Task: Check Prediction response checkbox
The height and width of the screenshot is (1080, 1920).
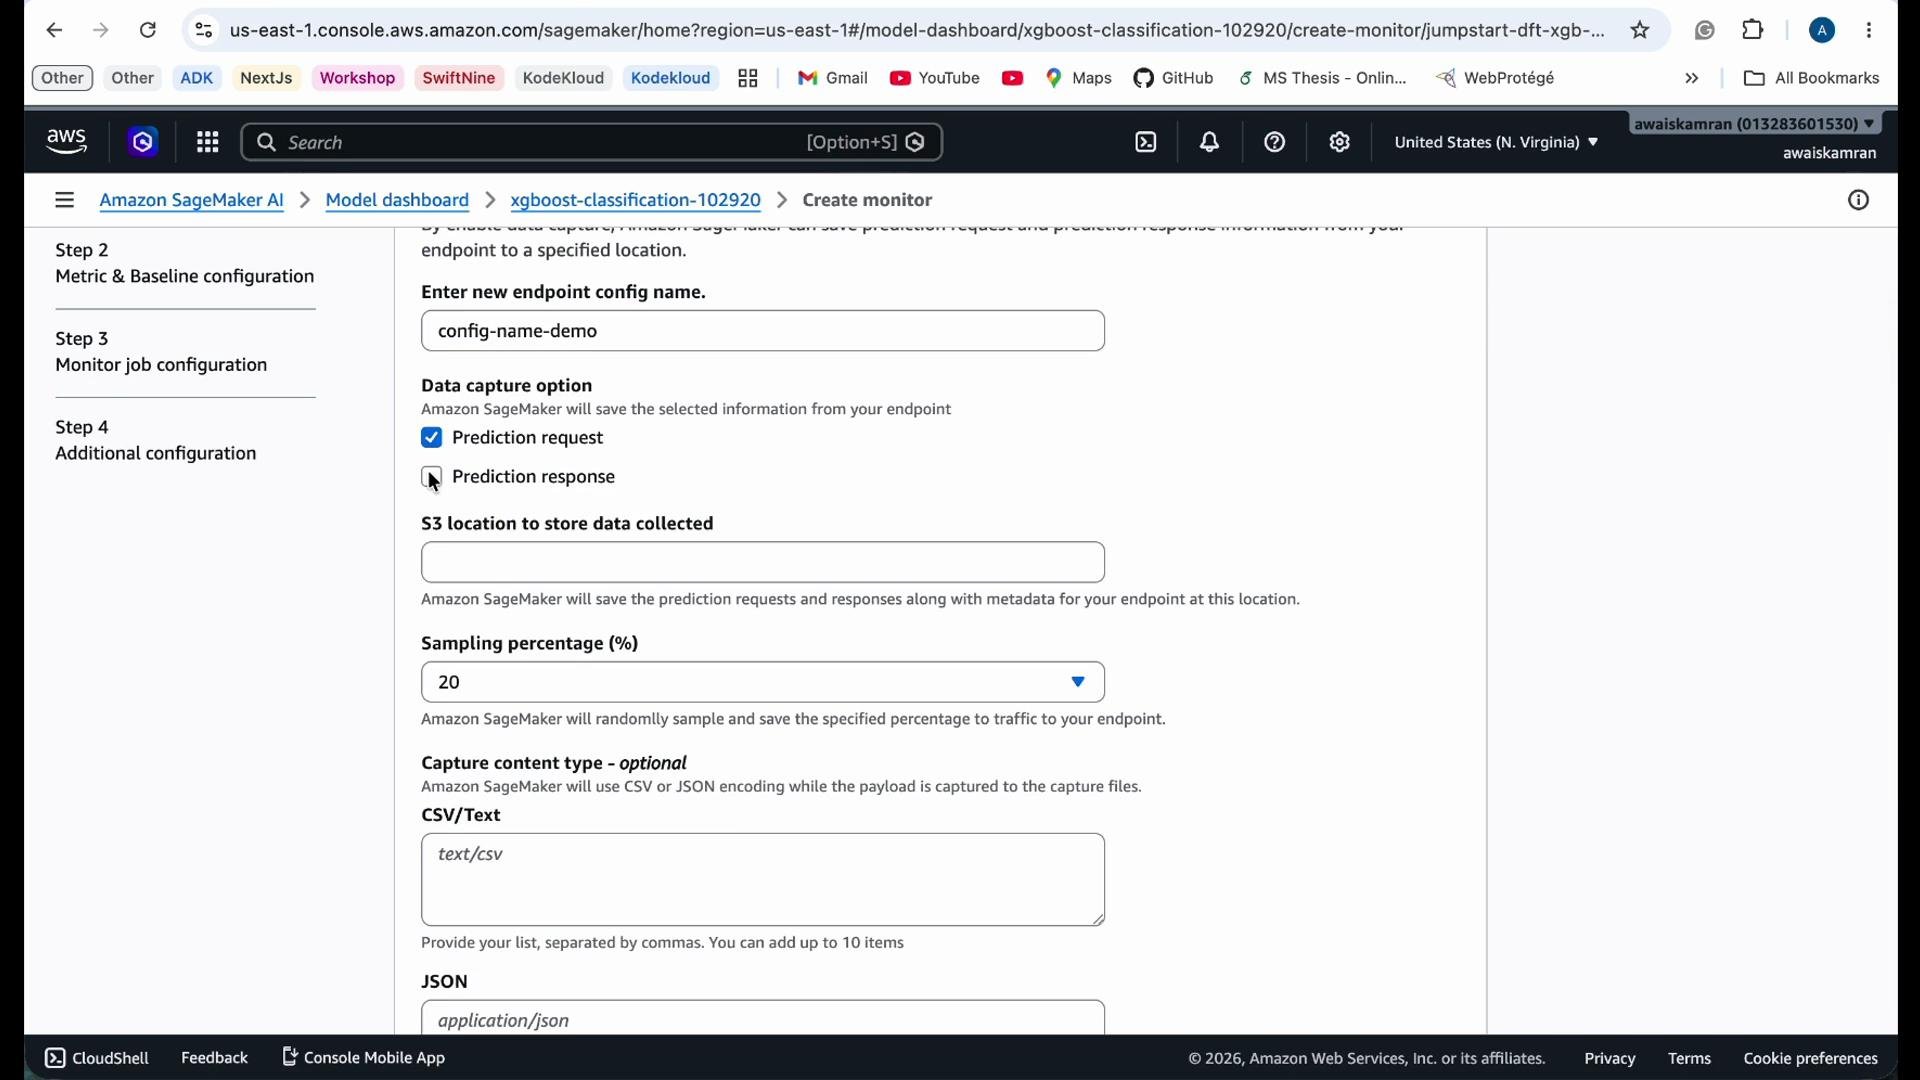Action: coord(432,478)
